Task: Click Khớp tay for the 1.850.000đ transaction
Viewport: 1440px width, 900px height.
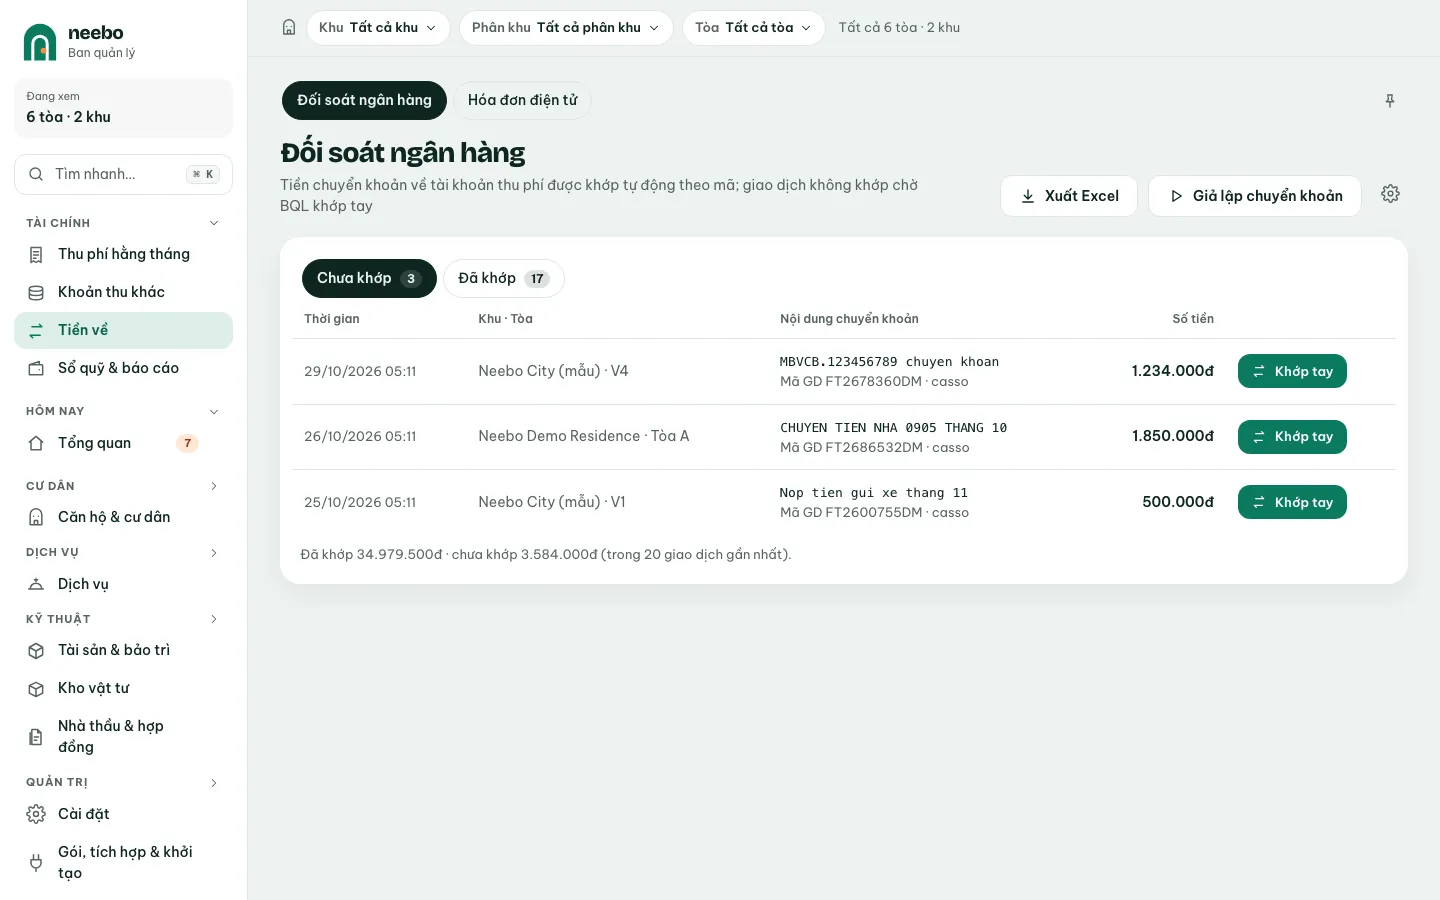Action: [x=1292, y=437]
